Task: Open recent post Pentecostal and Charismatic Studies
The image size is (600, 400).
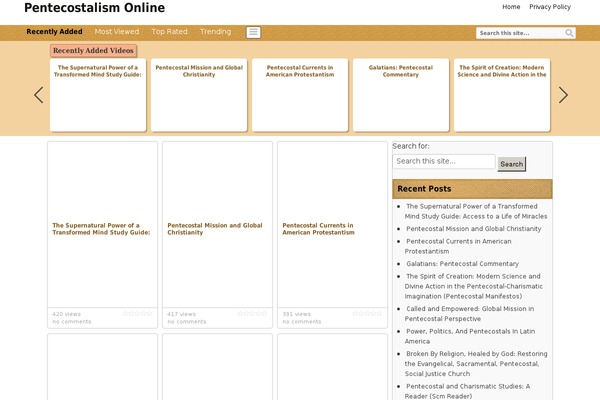Action: tap(468, 391)
